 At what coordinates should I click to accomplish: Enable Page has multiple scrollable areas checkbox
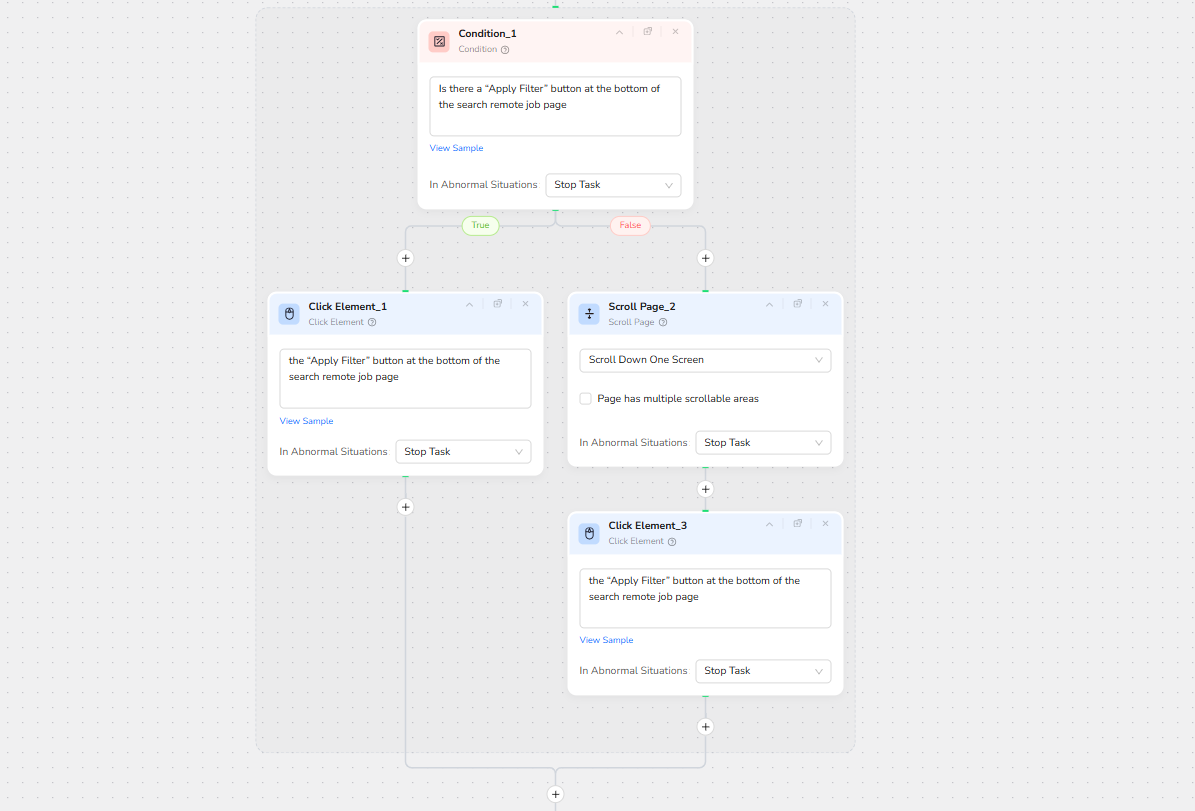[586, 399]
